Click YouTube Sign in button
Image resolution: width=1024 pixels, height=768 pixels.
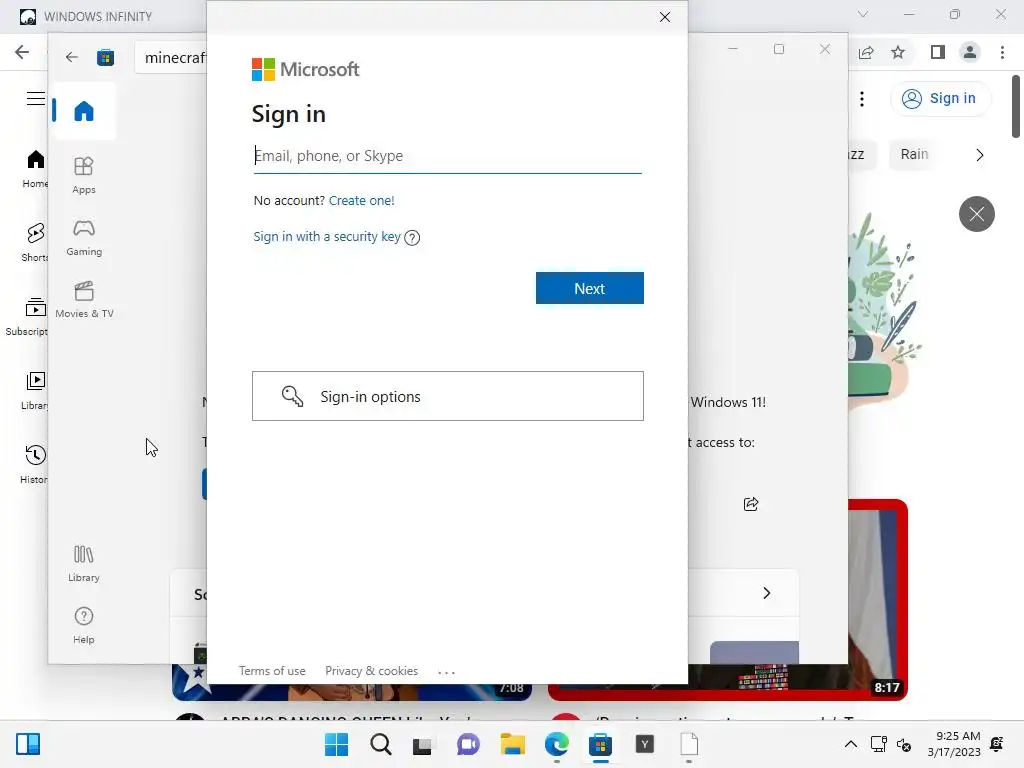point(940,99)
